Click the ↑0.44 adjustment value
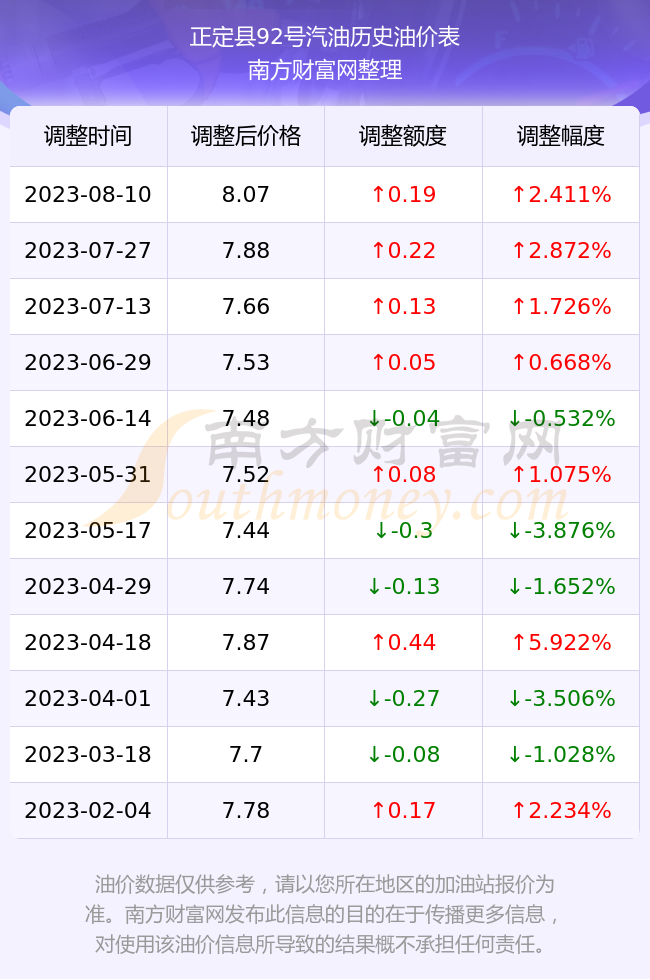The image size is (650, 980). pos(403,642)
